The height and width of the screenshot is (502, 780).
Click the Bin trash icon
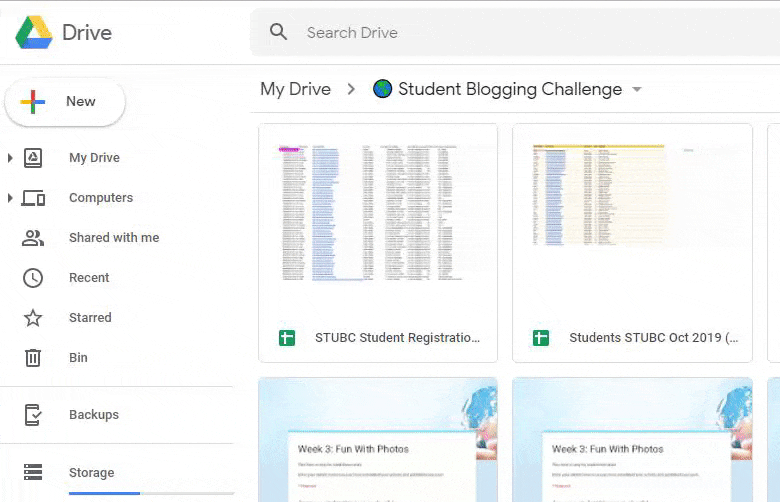pos(33,358)
